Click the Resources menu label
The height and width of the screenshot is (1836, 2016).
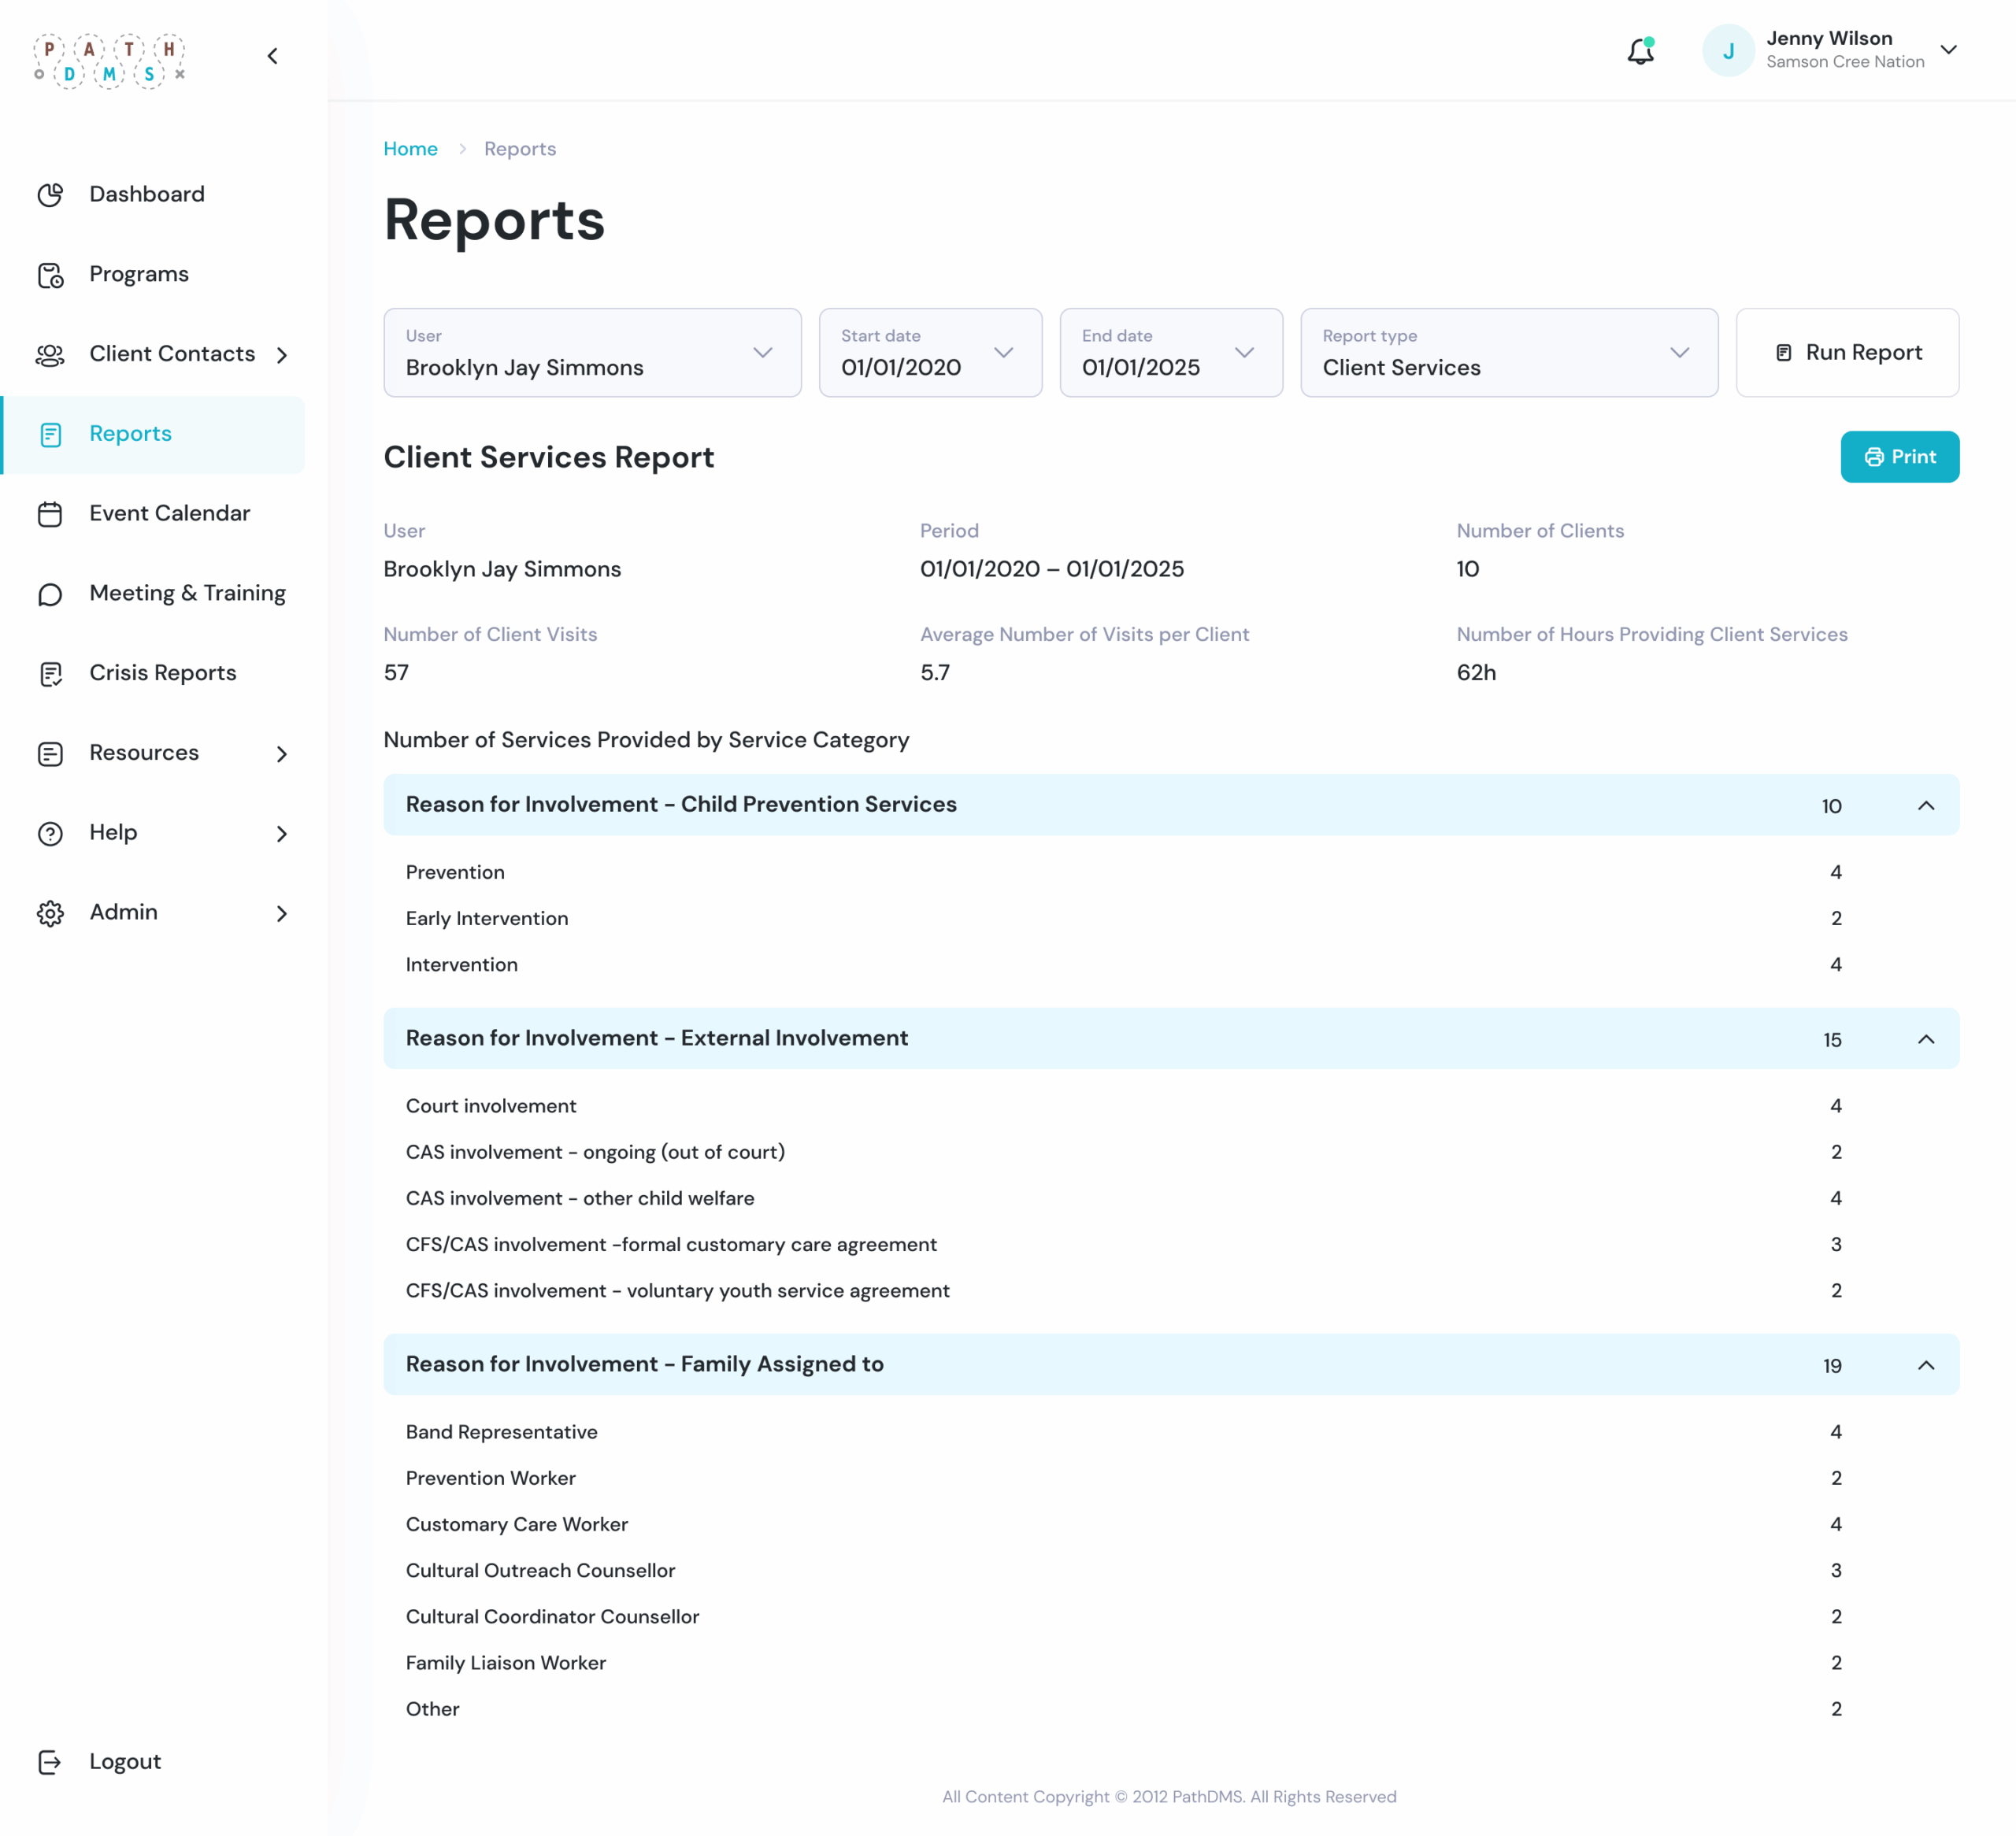click(x=144, y=753)
